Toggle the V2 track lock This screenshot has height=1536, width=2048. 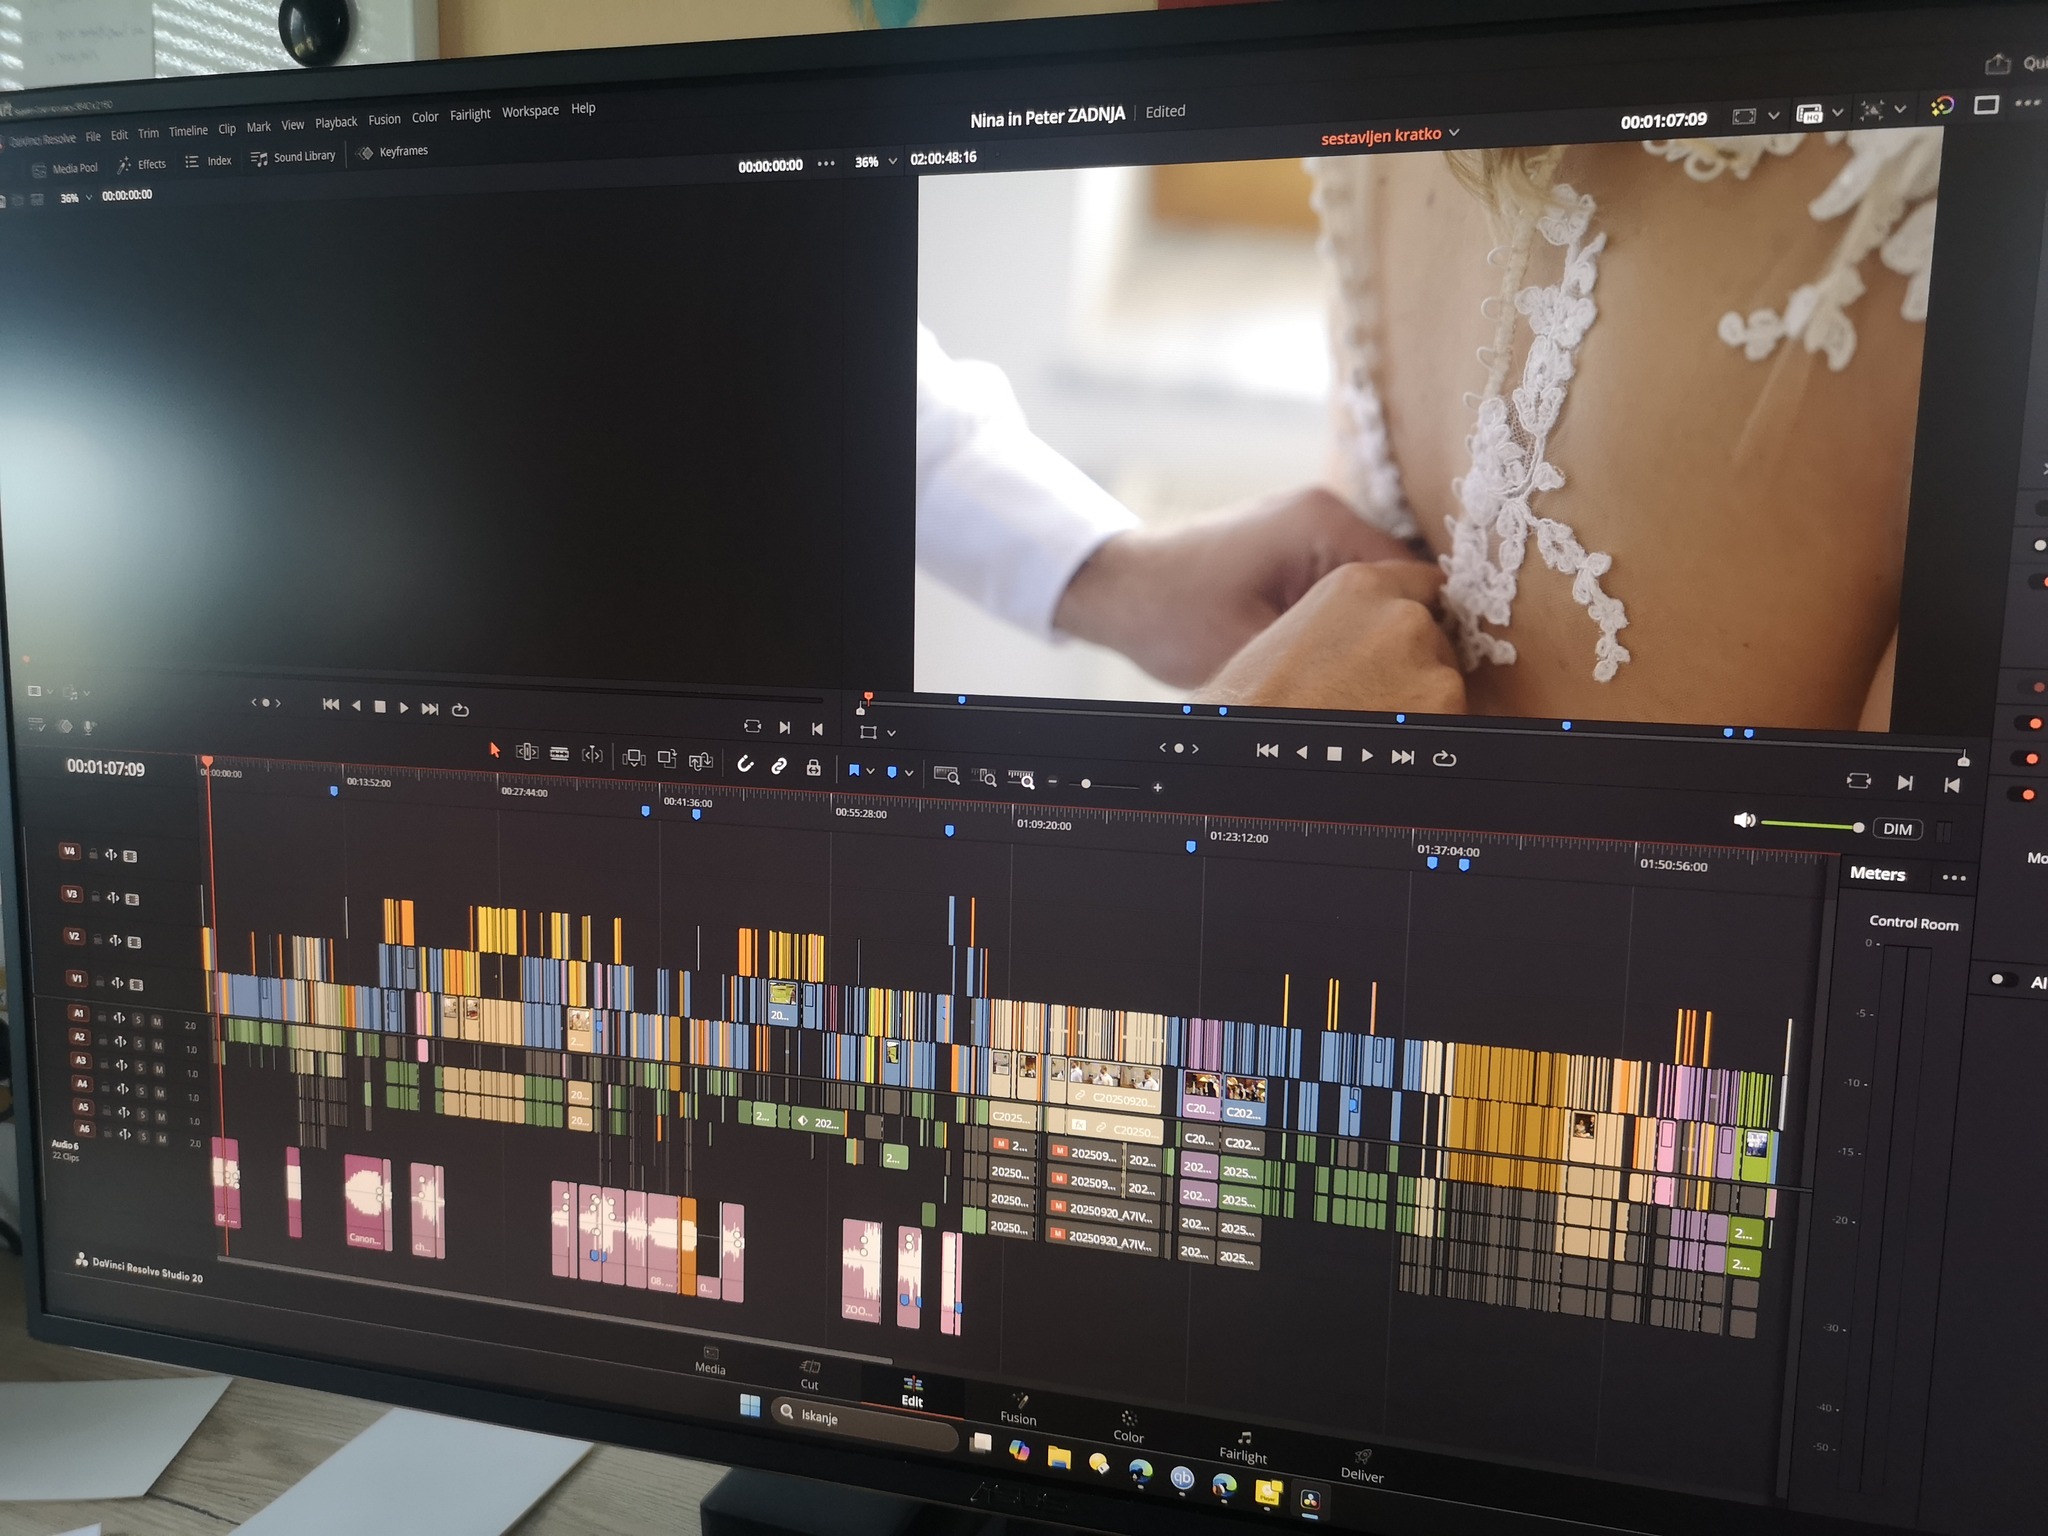point(98,940)
